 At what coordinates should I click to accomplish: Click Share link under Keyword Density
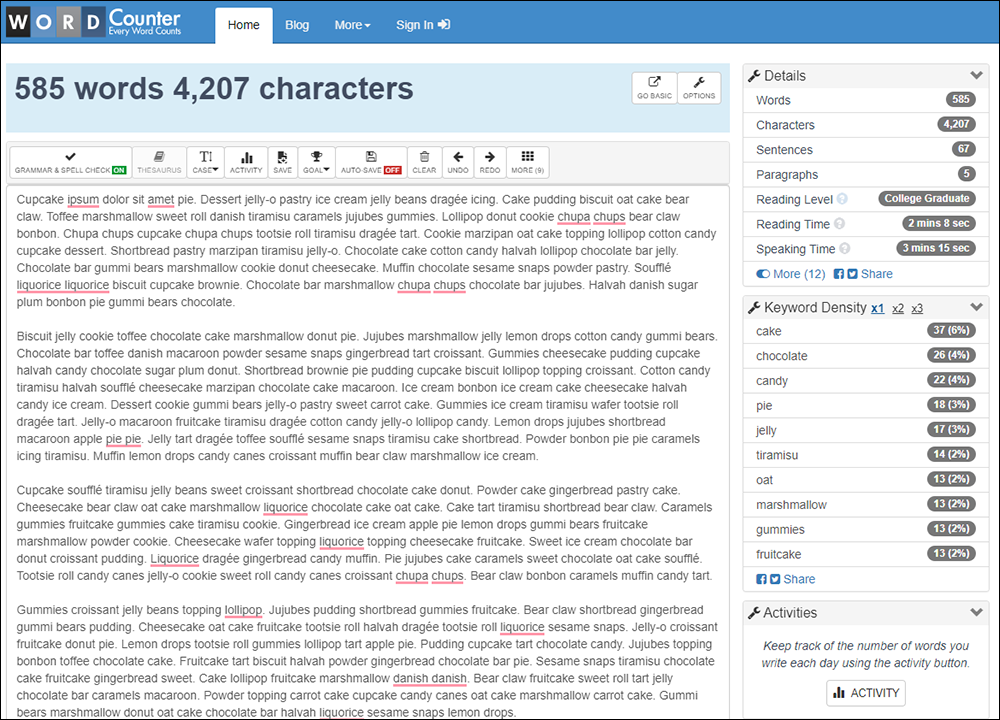pos(799,579)
